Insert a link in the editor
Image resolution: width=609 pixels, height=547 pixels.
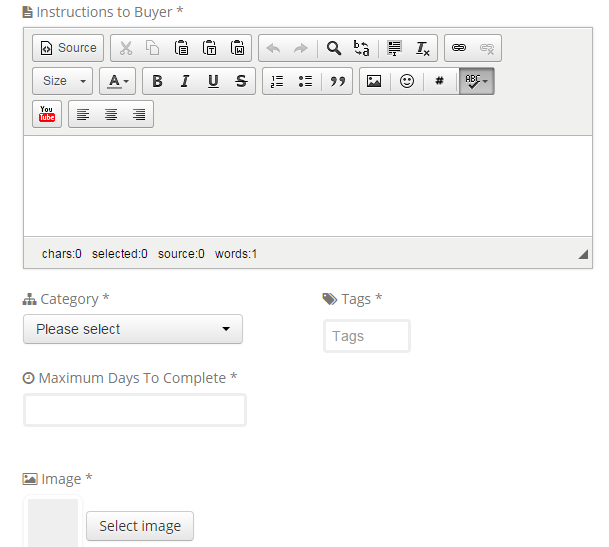(x=459, y=48)
